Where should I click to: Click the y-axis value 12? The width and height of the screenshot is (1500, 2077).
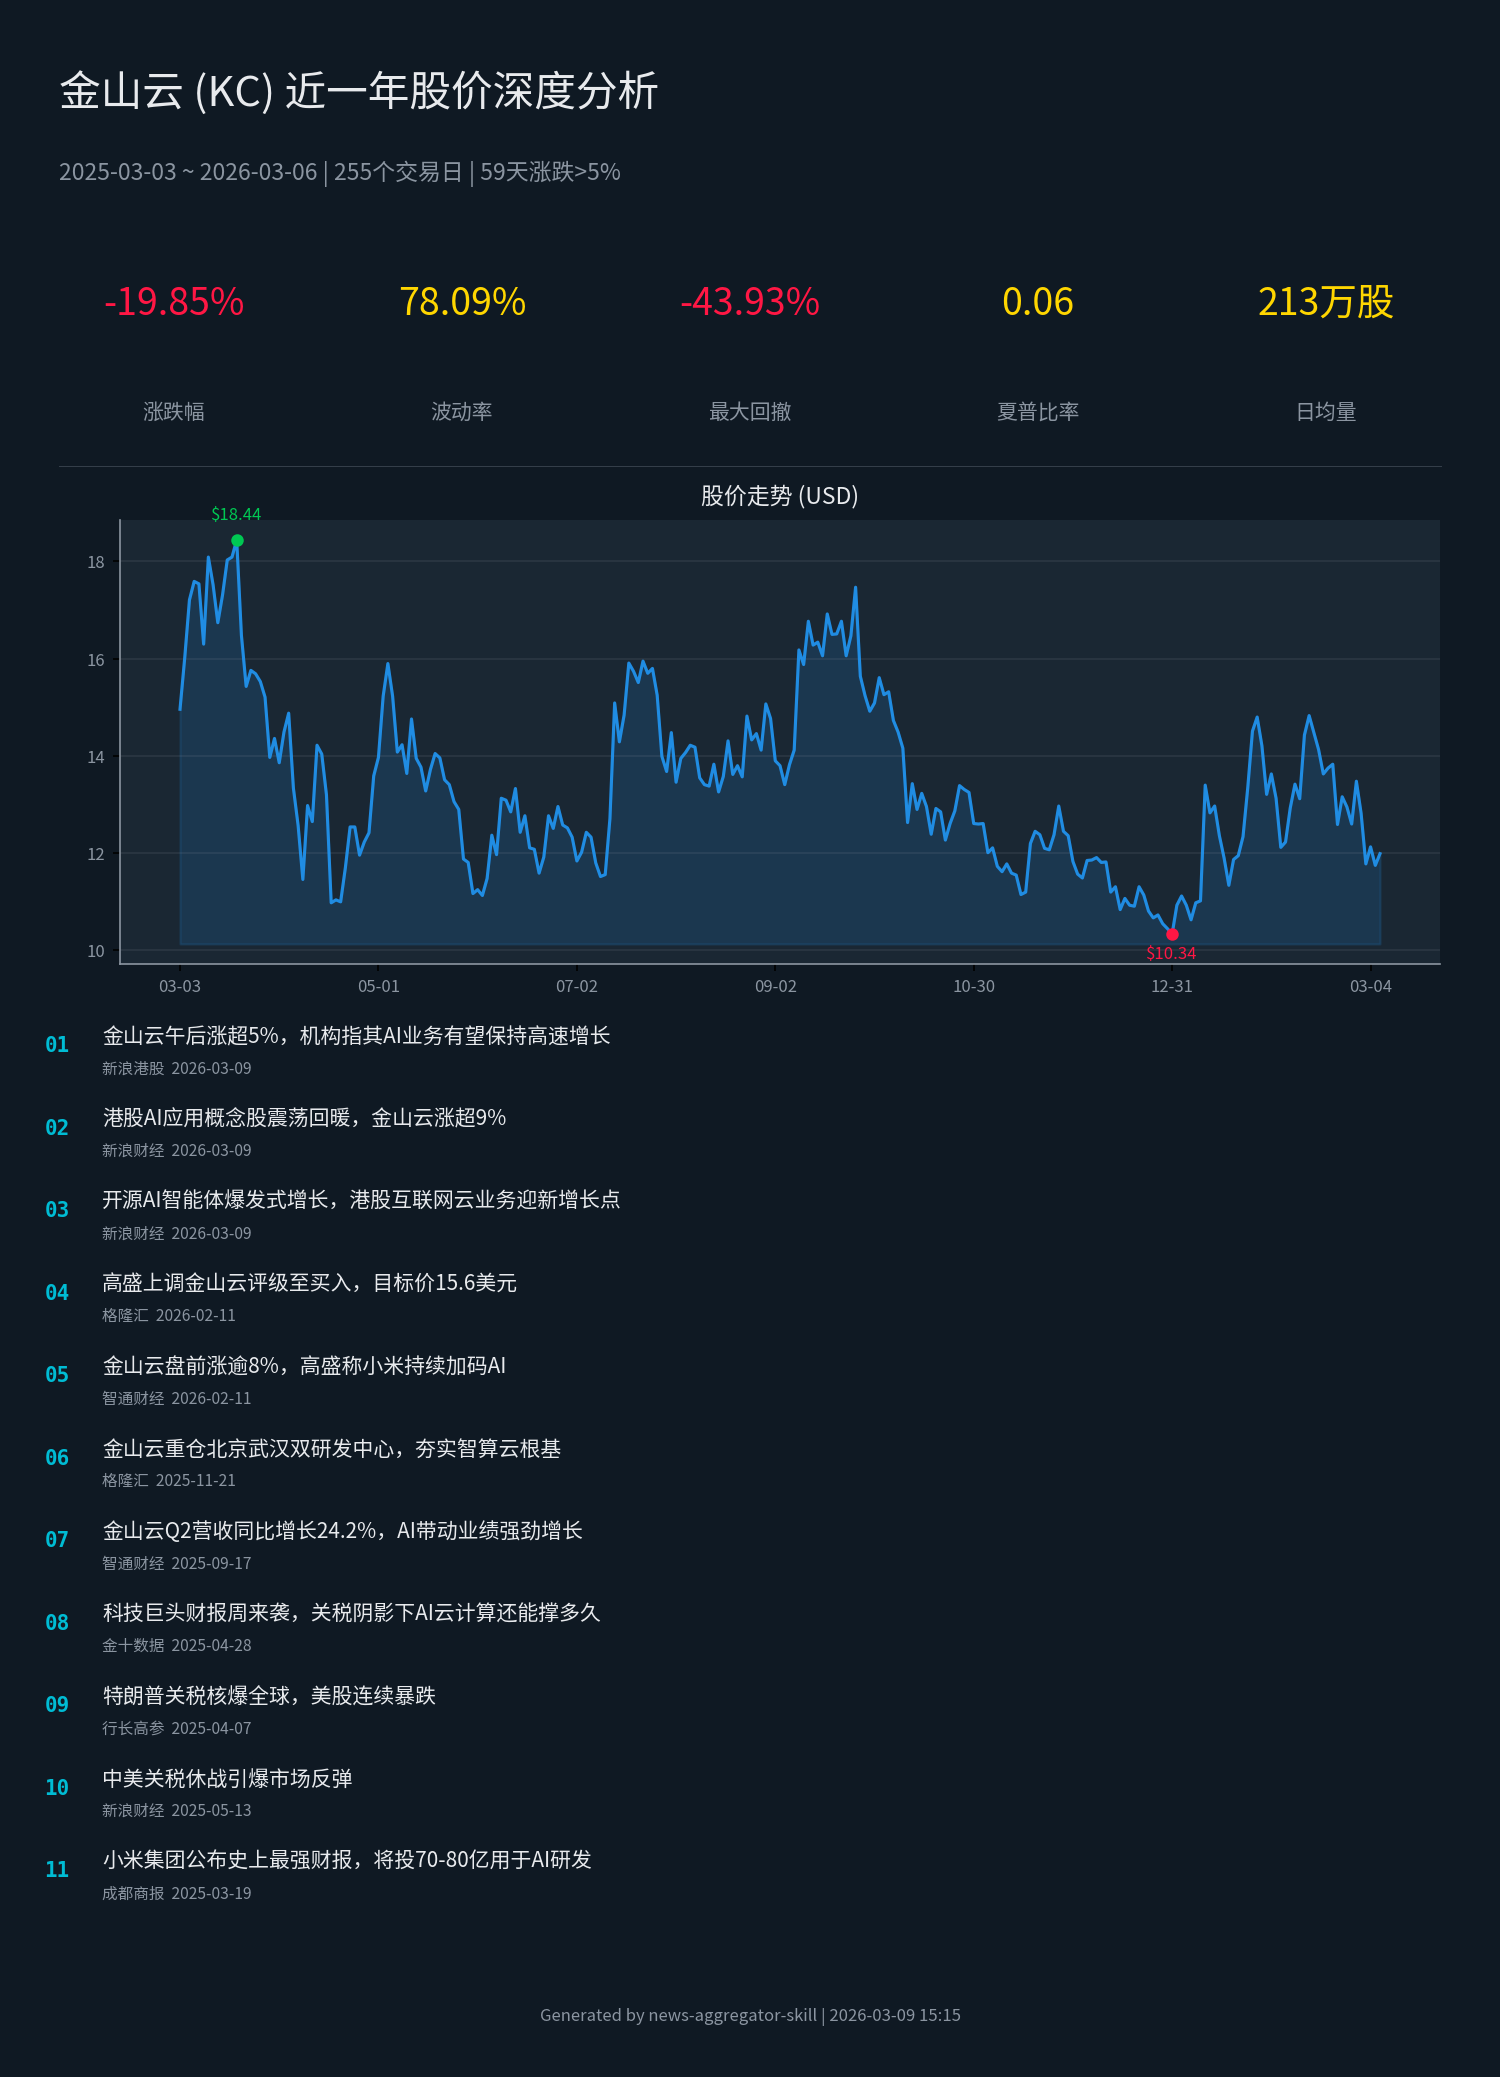pyautogui.click(x=96, y=854)
